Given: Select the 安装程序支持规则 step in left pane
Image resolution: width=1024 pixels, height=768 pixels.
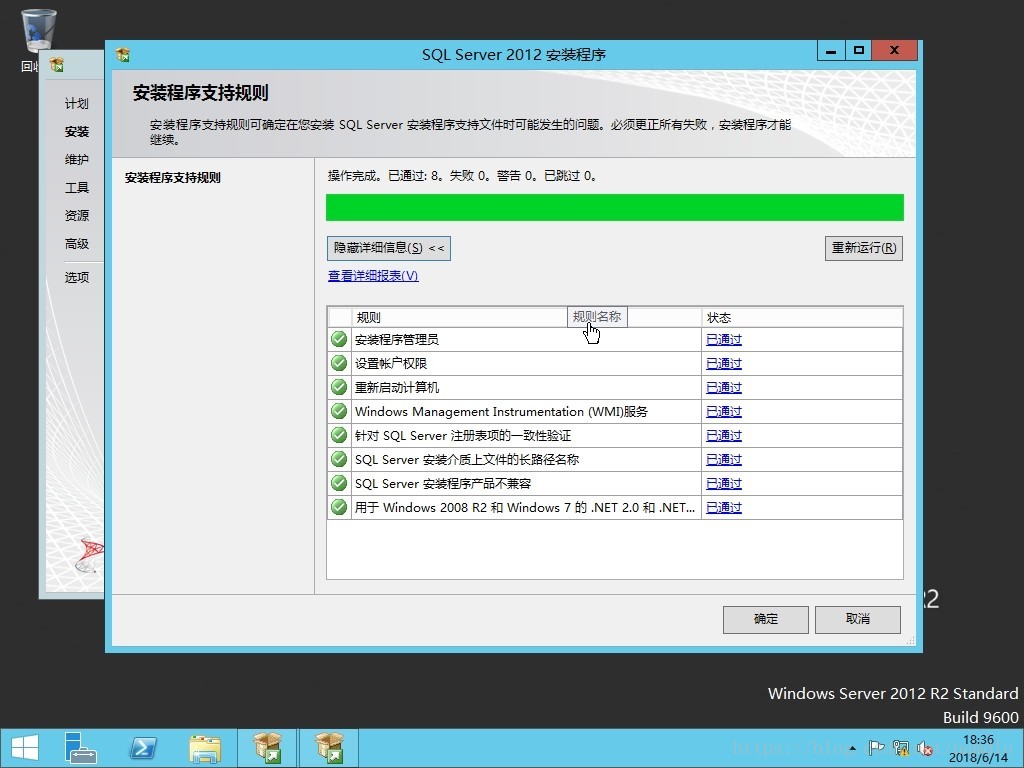Looking at the screenshot, I should 172,178.
